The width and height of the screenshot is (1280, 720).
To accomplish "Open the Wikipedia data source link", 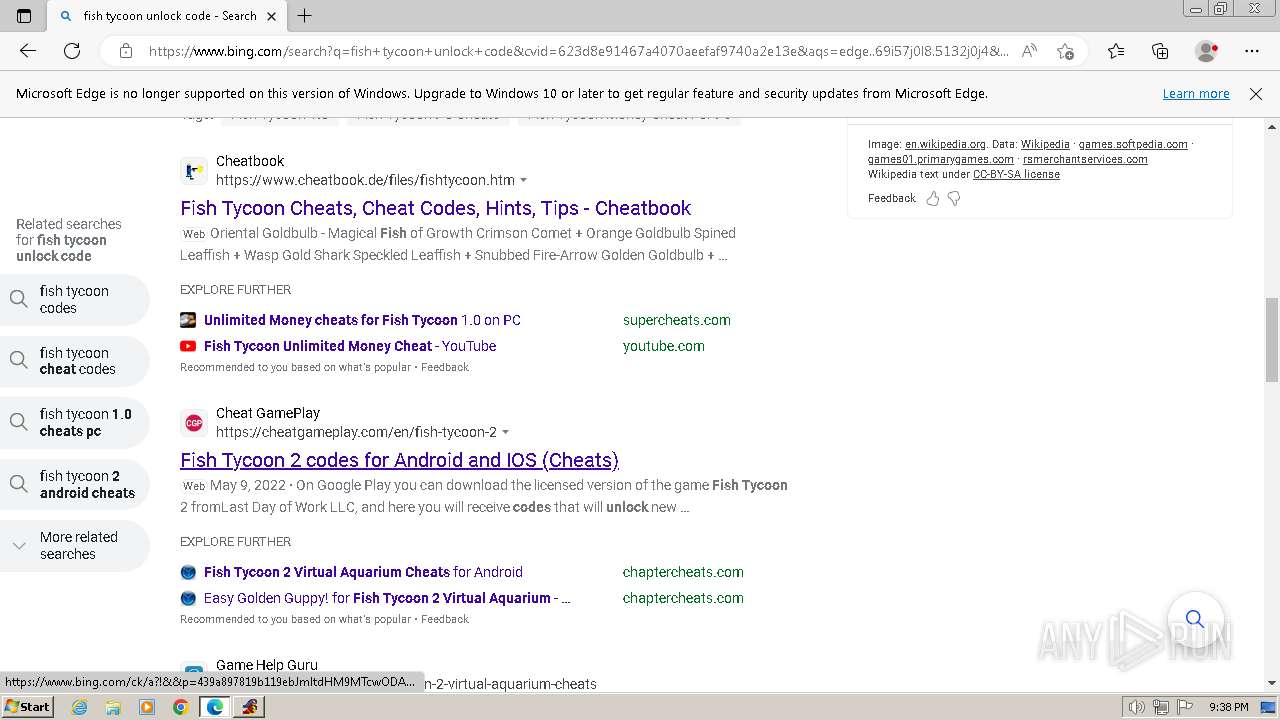I will (x=1045, y=144).
